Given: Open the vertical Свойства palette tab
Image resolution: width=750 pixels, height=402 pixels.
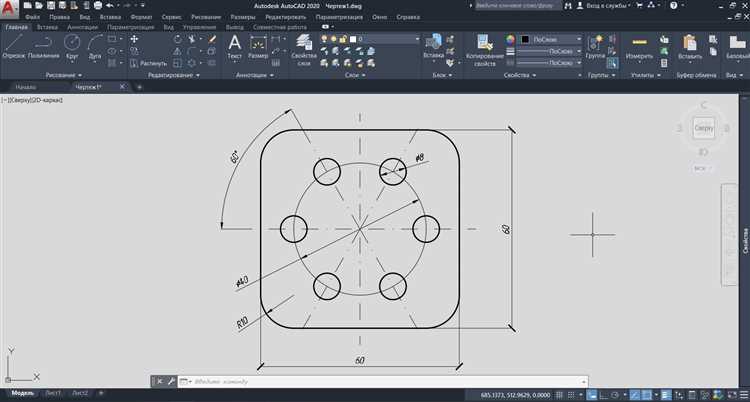Looking at the screenshot, I should [745, 240].
